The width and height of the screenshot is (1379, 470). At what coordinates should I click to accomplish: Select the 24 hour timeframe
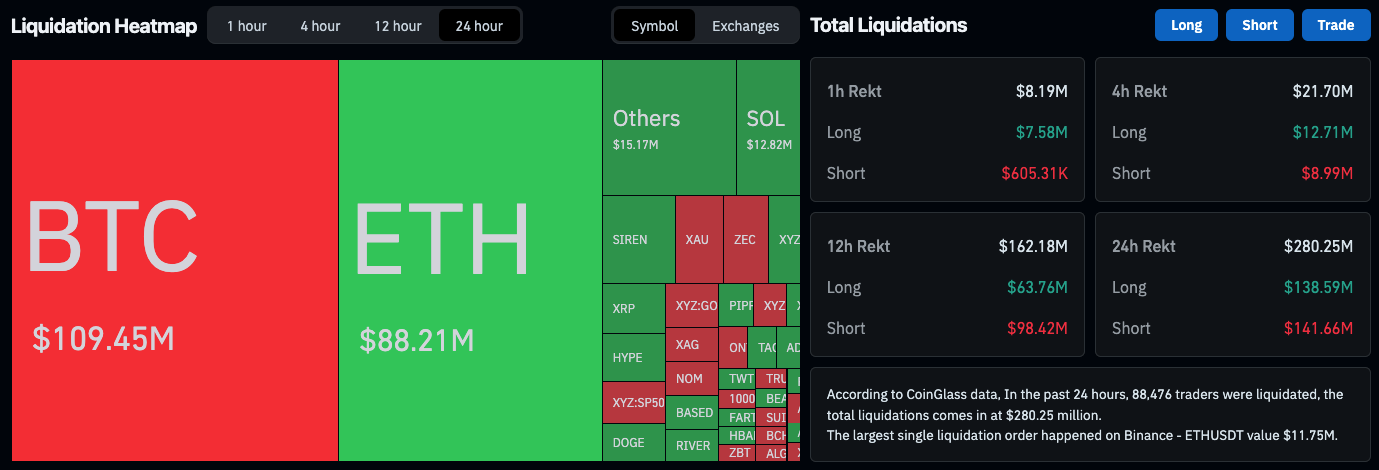479,26
